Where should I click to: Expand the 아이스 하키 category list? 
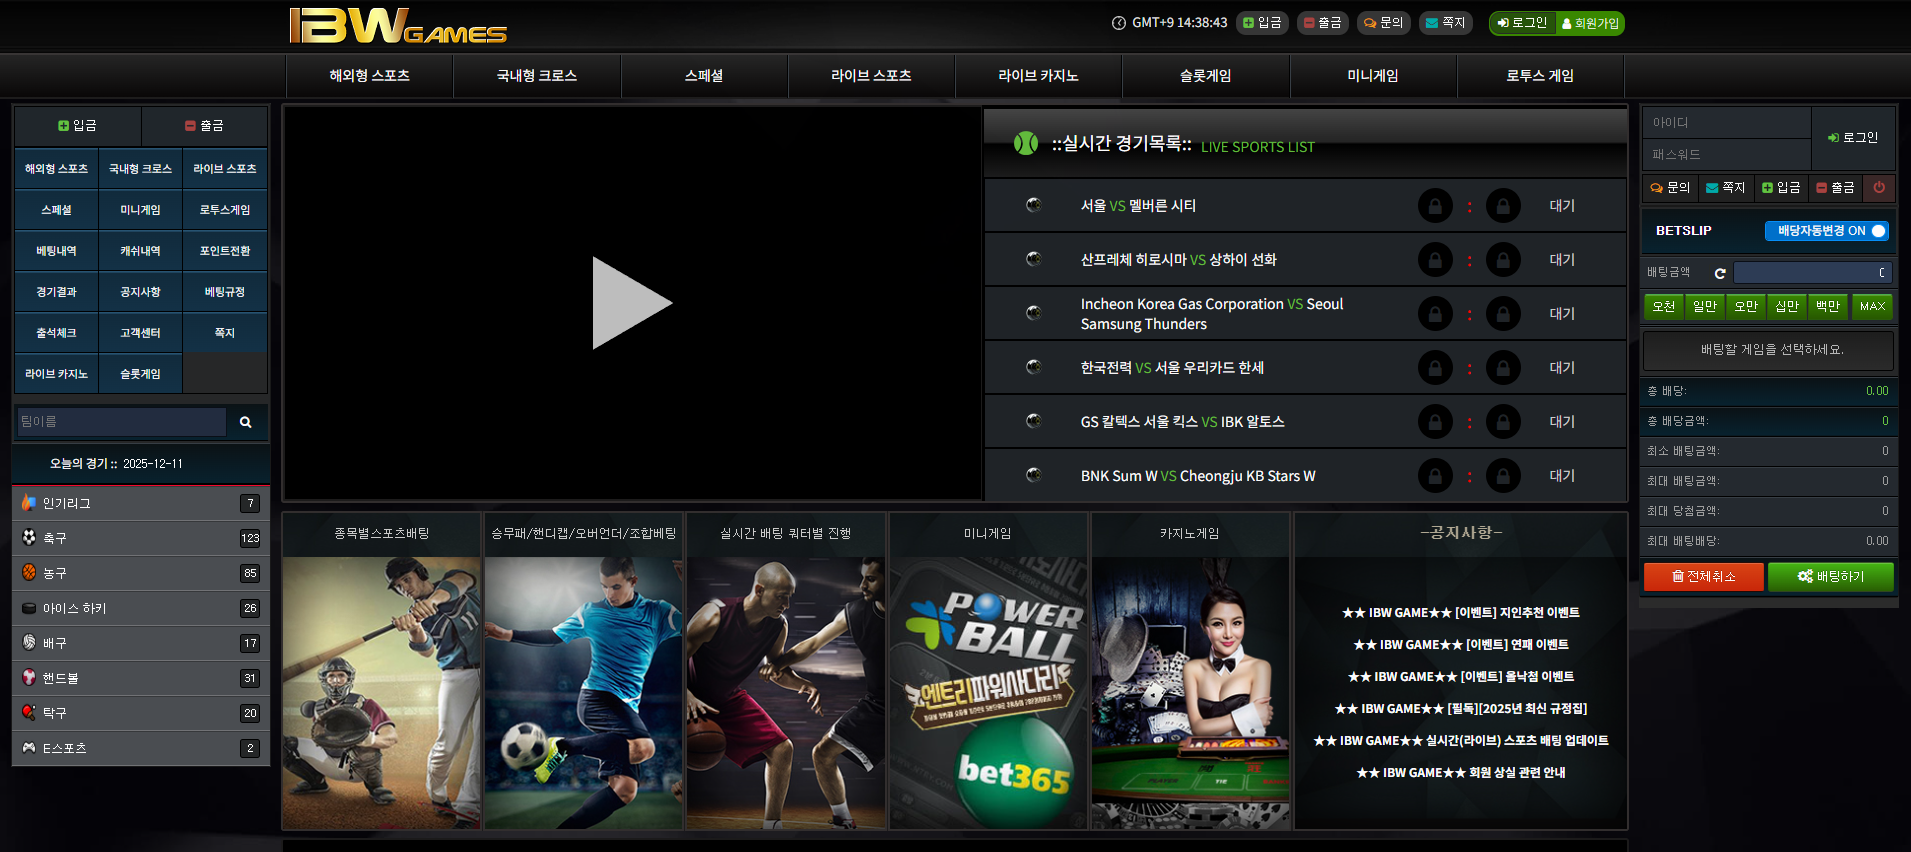140,608
